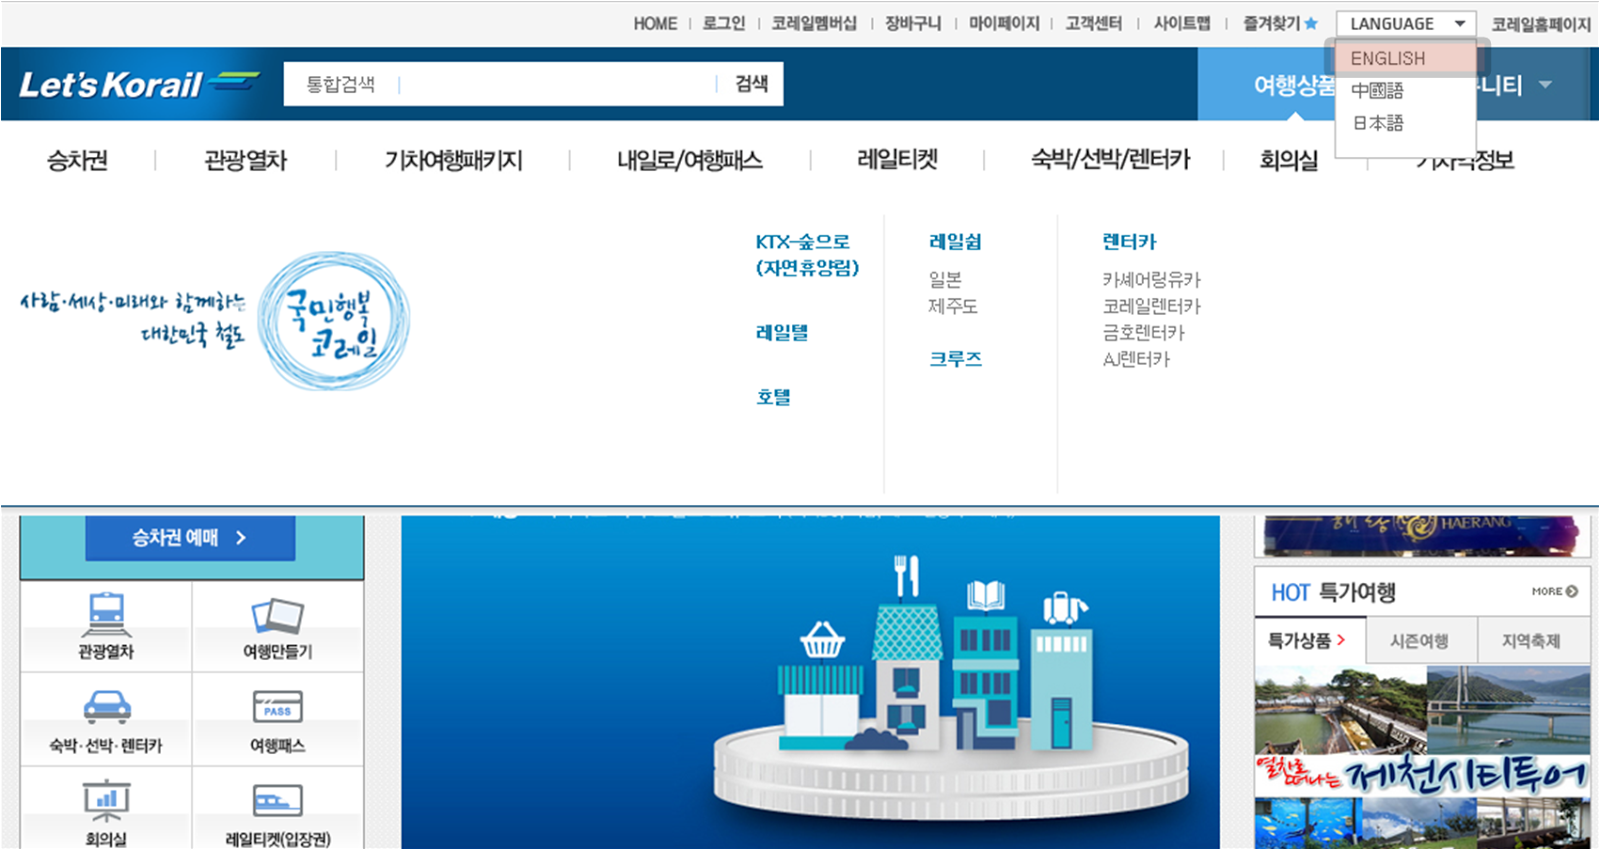Image resolution: width=1600 pixels, height=850 pixels.
Task: Click the 로그인 link
Action: click(724, 23)
